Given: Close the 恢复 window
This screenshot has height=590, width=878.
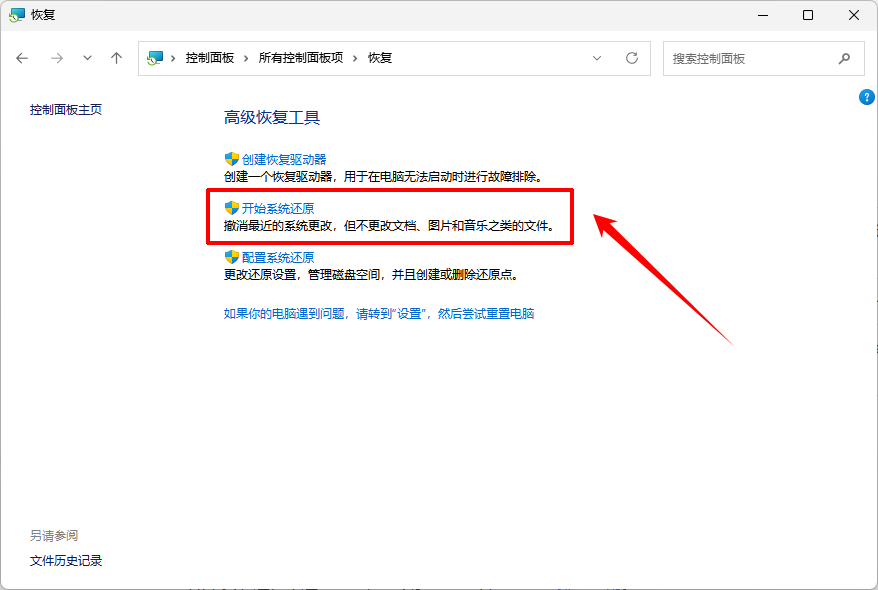Looking at the screenshot, I should pos(854,15).
